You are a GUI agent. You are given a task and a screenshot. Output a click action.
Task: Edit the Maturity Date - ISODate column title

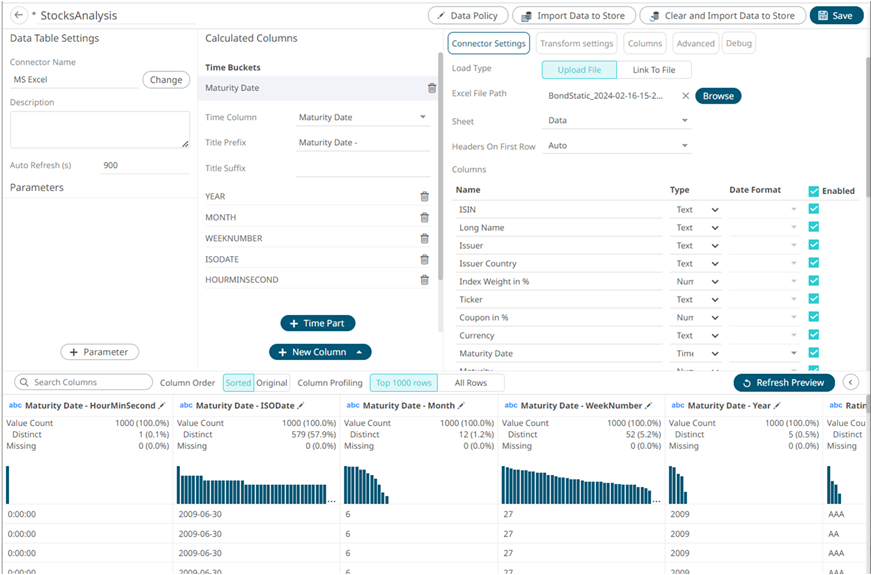click(301, 406)
